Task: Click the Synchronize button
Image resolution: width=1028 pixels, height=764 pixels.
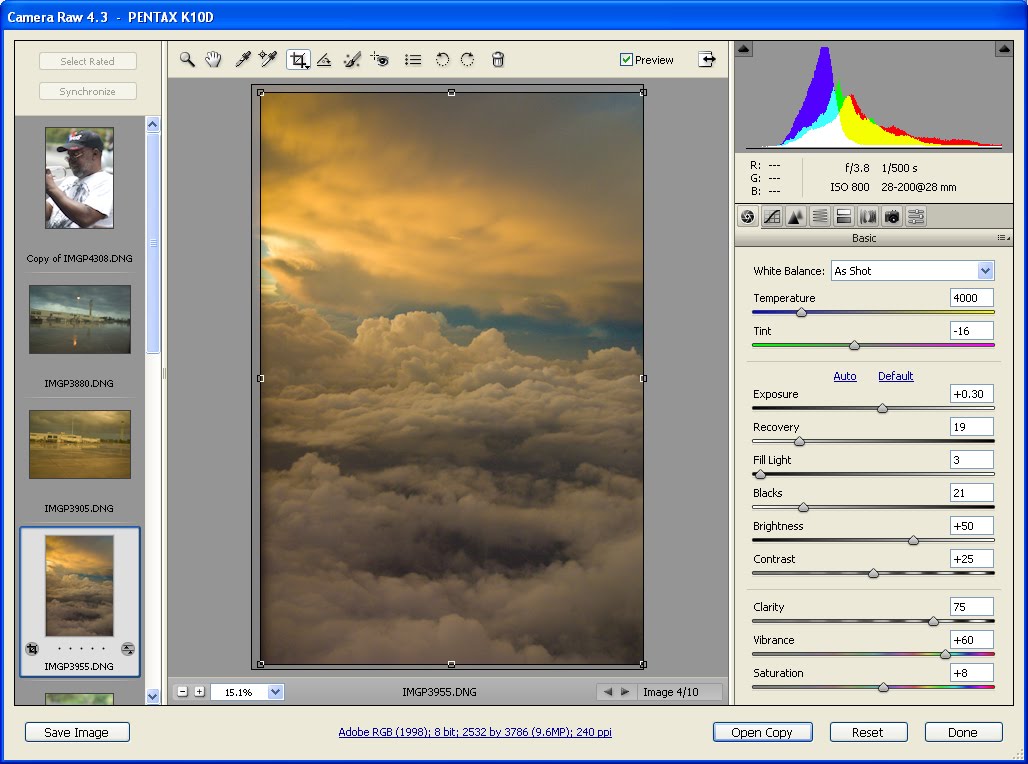Action: pyautogui.click(x=88, y=91)
